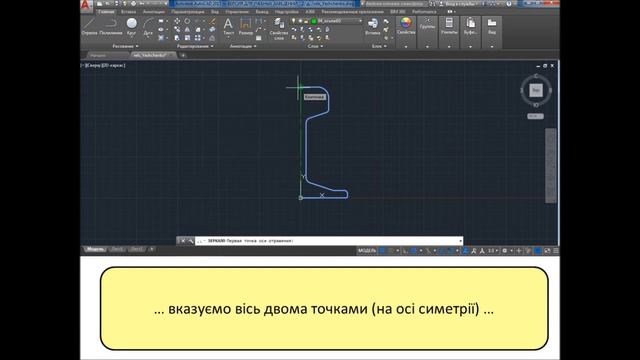Open workspace switching gear icon
The height and width of the screenshot is (360, 640).
pos(505,251)
